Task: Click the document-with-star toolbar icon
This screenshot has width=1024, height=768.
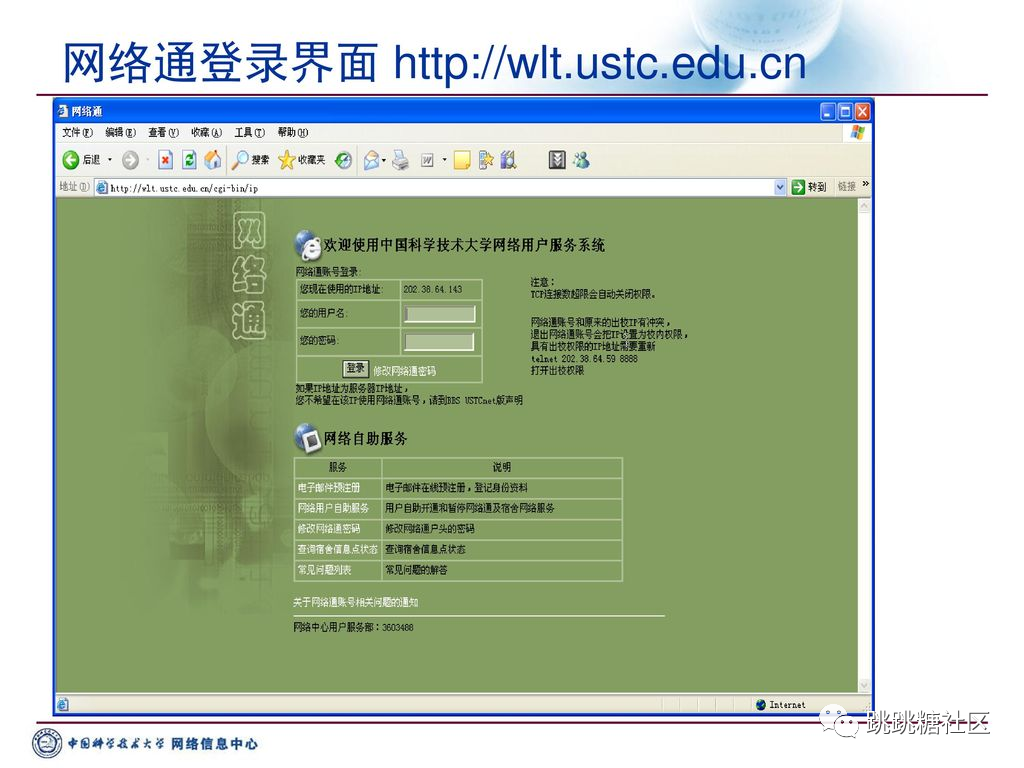Action: click(485, 159)
